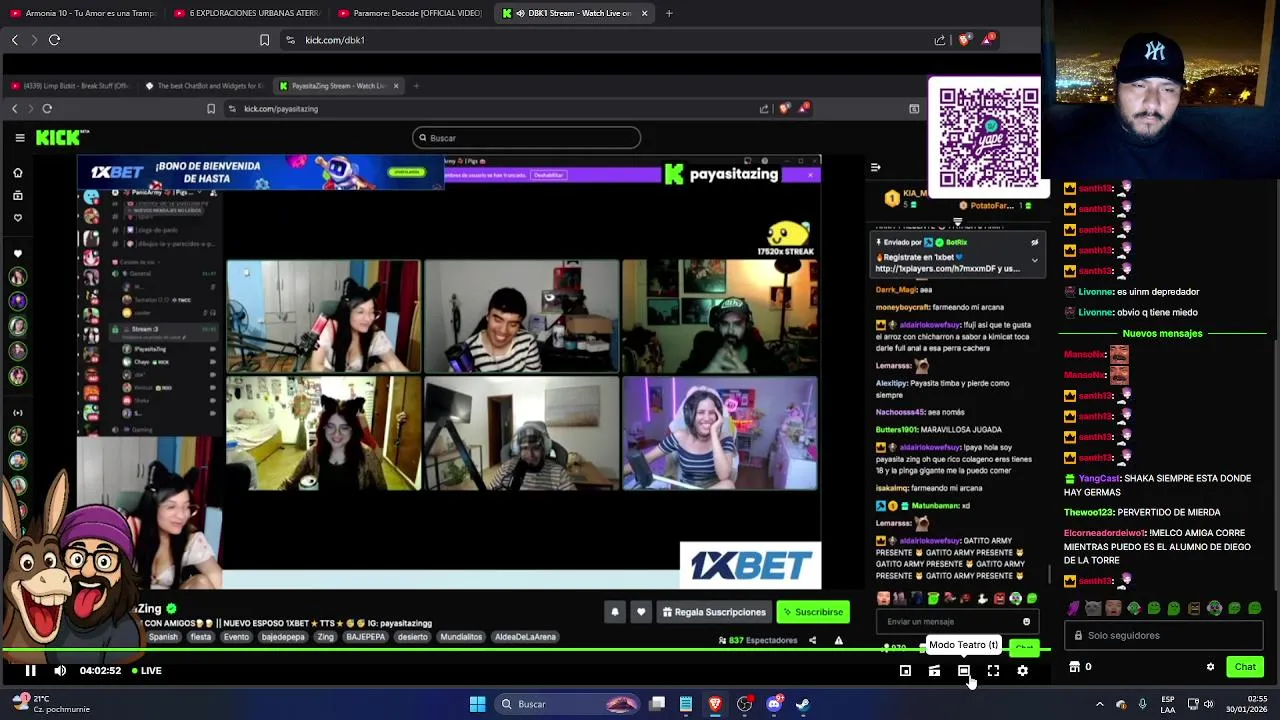Switch to Paramore: Decode tab
Image resolution: width=1280 pixels, height=720 pixels.
tap(410, 13)
